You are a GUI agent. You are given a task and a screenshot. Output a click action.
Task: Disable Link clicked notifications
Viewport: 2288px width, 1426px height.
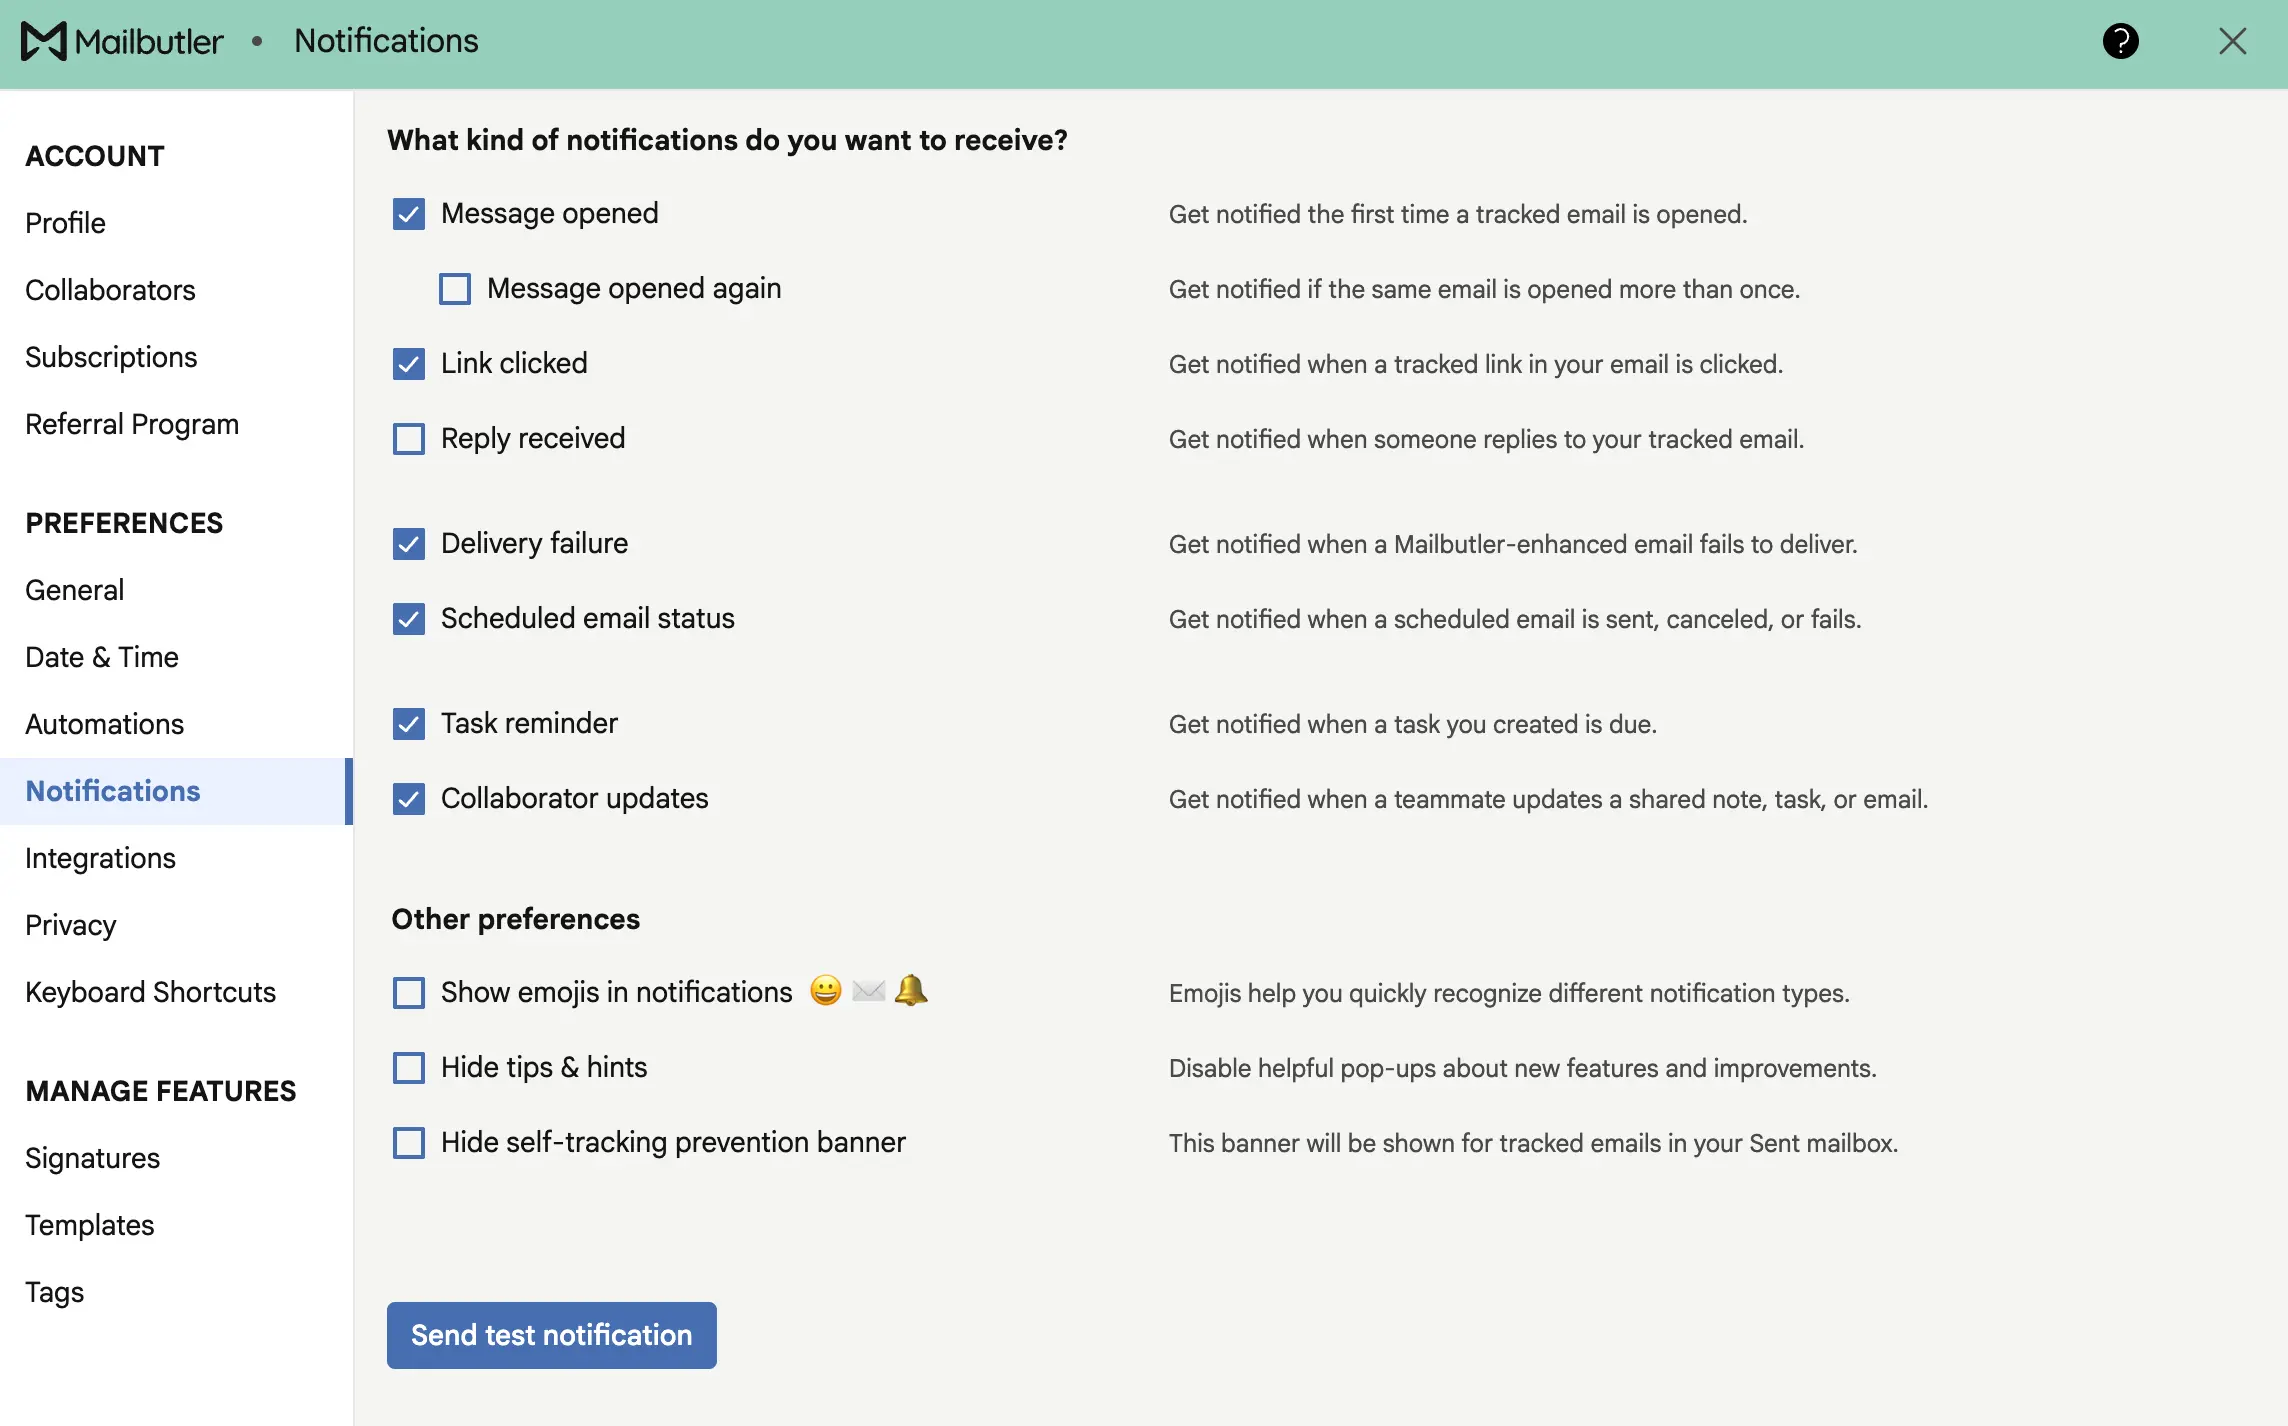409,364
